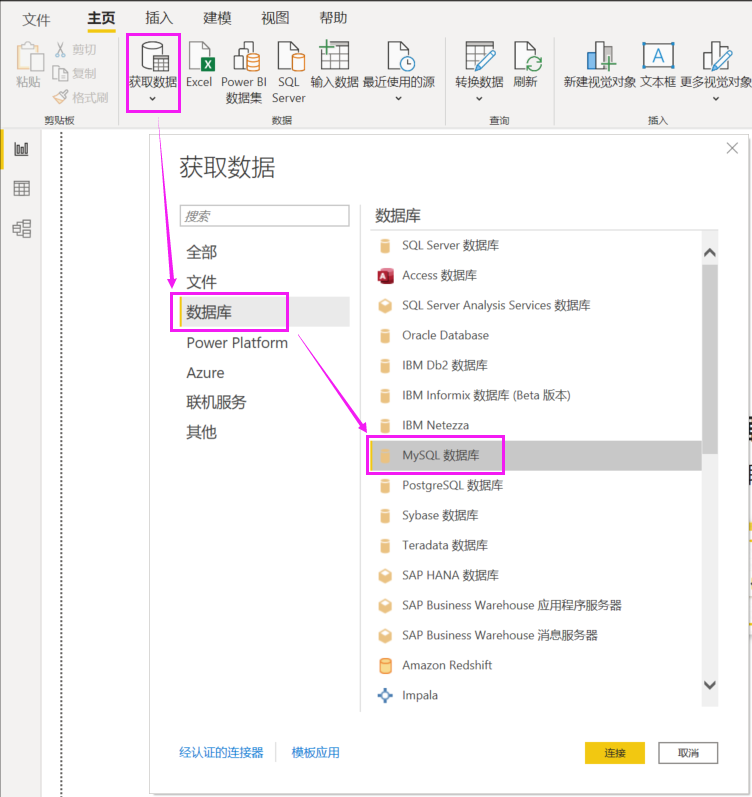The image size is (752, 797).
Task: Expand 最近使用的源 dropdown arrow
Action: tap(399, 99)
